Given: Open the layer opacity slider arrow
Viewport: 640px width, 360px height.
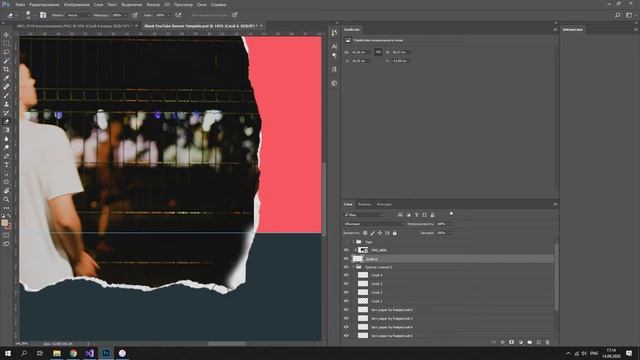Looking at the screenshot, I should click(x=450, y=224).
